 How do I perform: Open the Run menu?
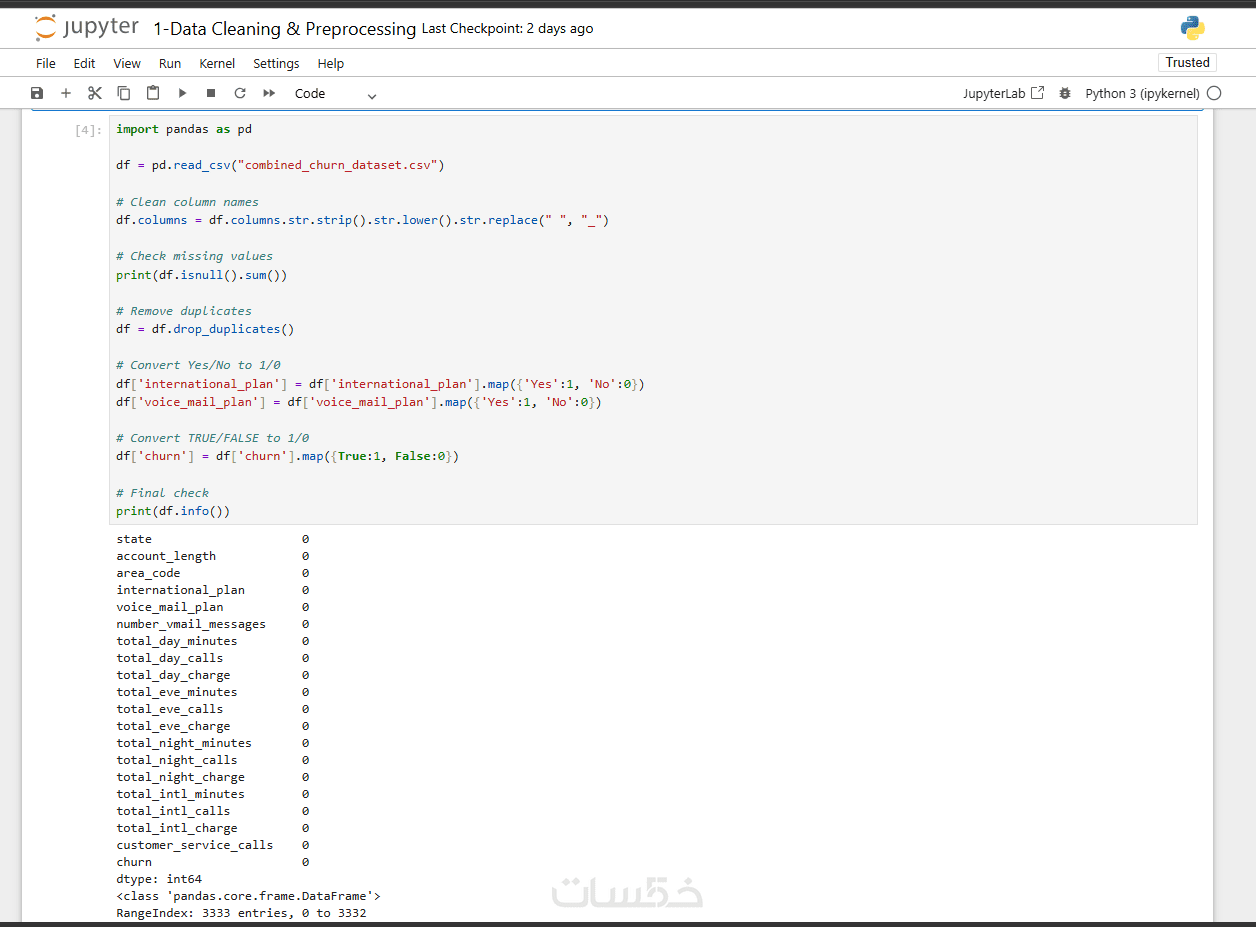click(x=170, y=63)
